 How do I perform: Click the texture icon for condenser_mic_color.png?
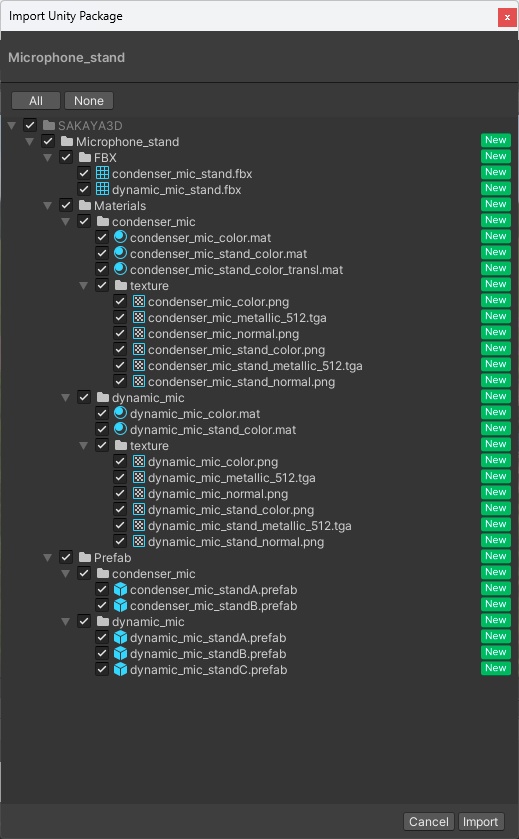click(x=139, y=301)
